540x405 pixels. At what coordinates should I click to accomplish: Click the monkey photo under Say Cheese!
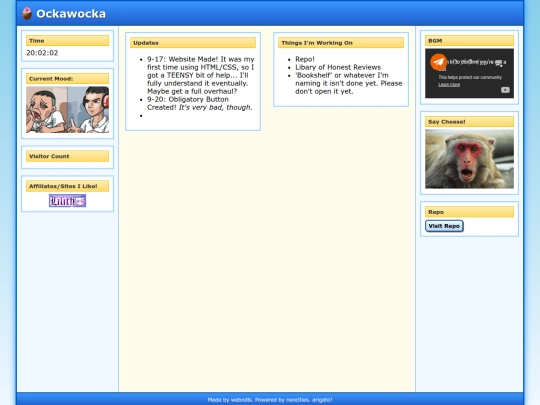coord(469,159)
